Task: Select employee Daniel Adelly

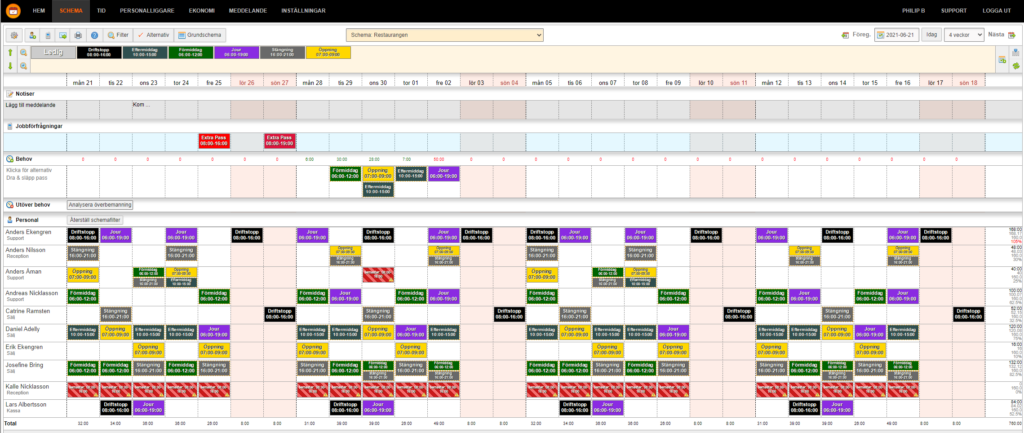Action: (22, 329)
